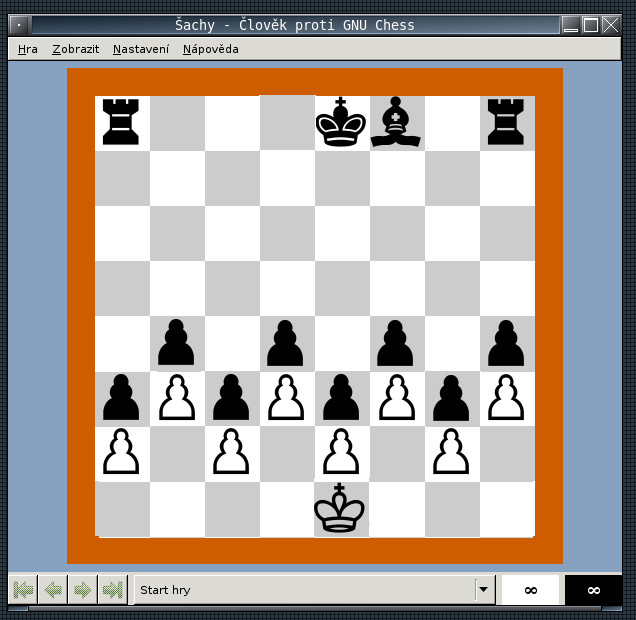The image size is (636, 620).
Task: Maximize the Šachy window
Action: (x=591, y=25)
